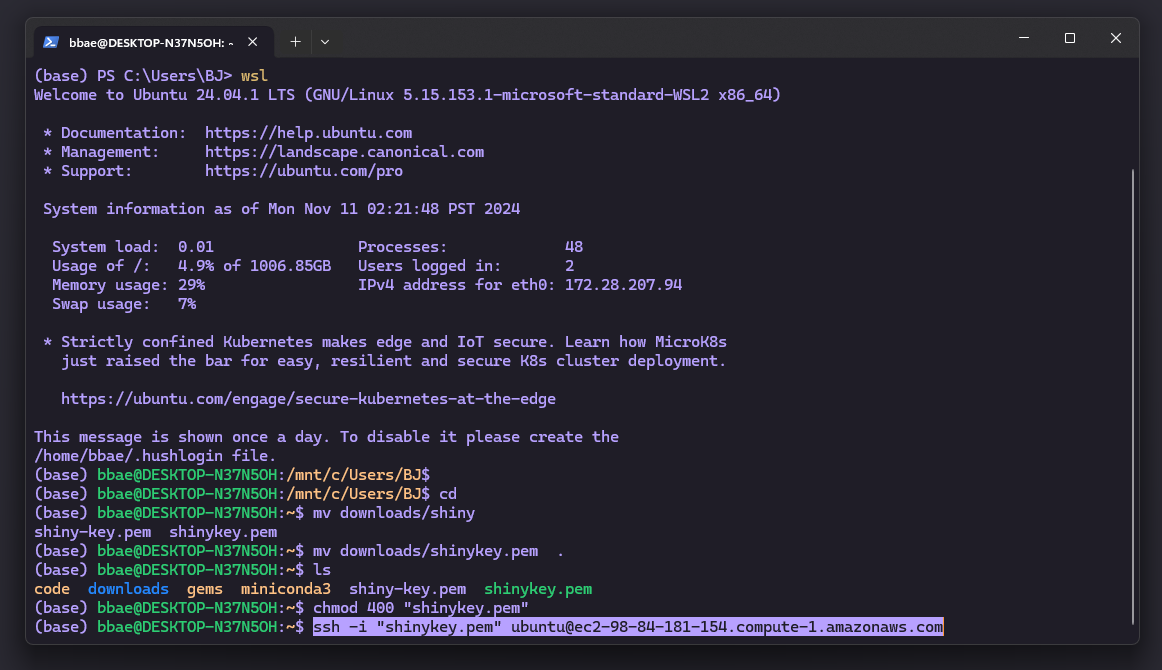
Task: Click the gems directory in ls output
Action: (x=204, y=588)
